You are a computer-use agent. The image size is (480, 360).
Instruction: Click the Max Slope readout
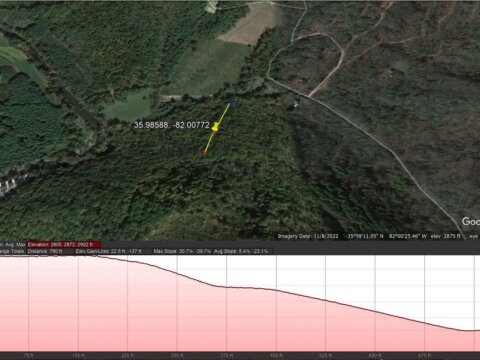click(x=182, y=251)
